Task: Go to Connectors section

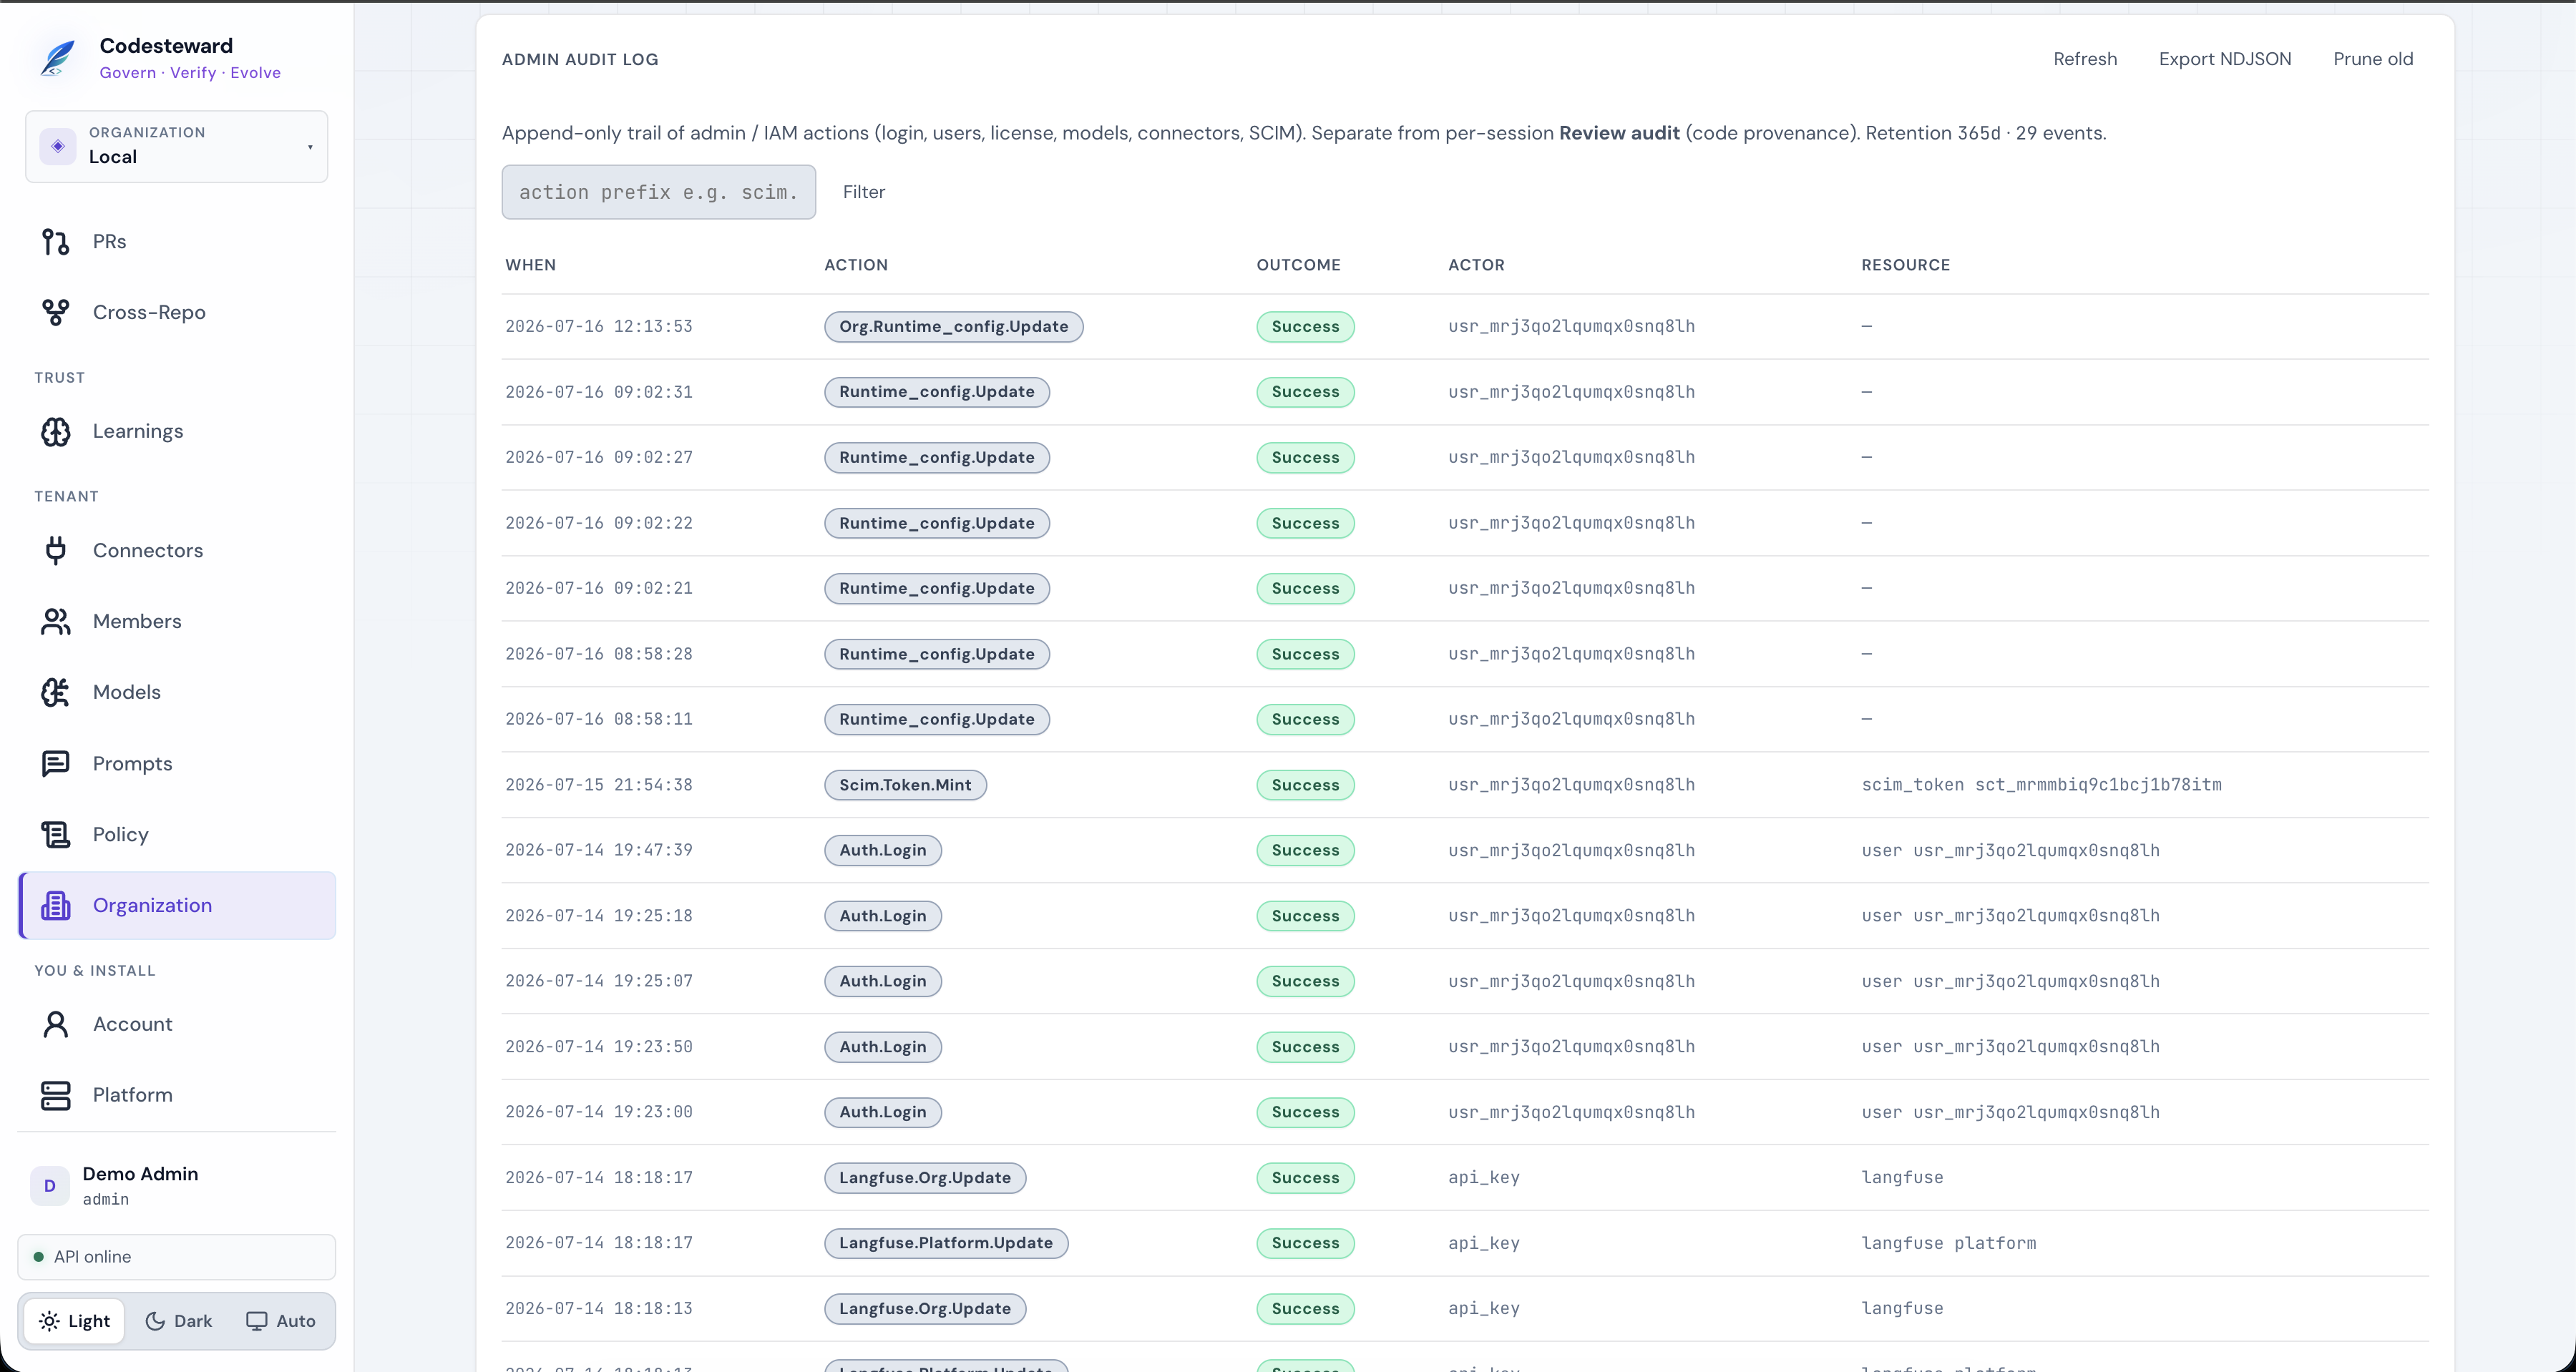Action: [177, 551]
